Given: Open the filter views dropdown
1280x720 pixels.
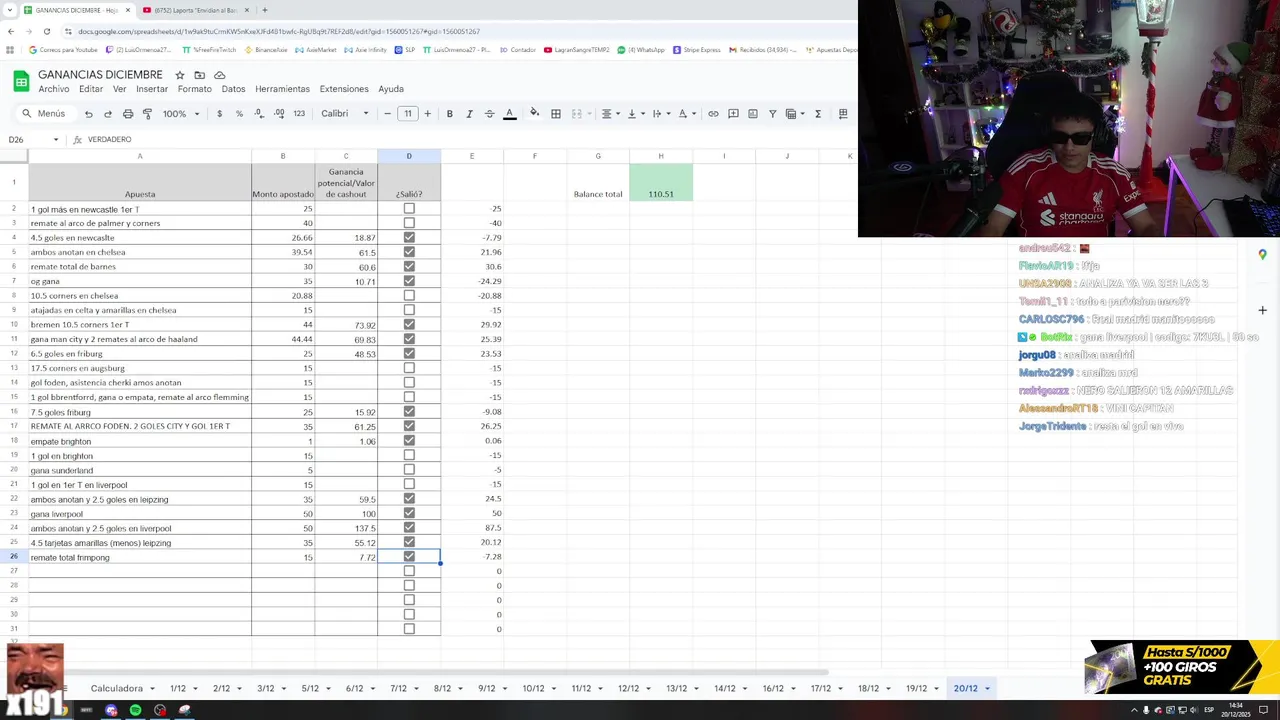Looking at the screenshot, I should (795, 114).
